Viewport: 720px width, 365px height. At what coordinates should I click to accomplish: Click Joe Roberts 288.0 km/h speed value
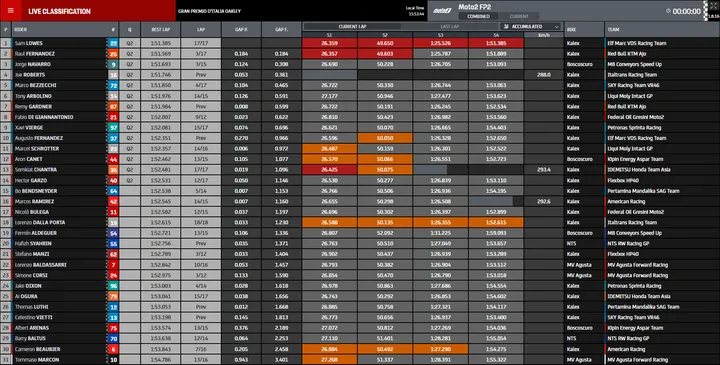pyautogui.click(x=544, y=75)
